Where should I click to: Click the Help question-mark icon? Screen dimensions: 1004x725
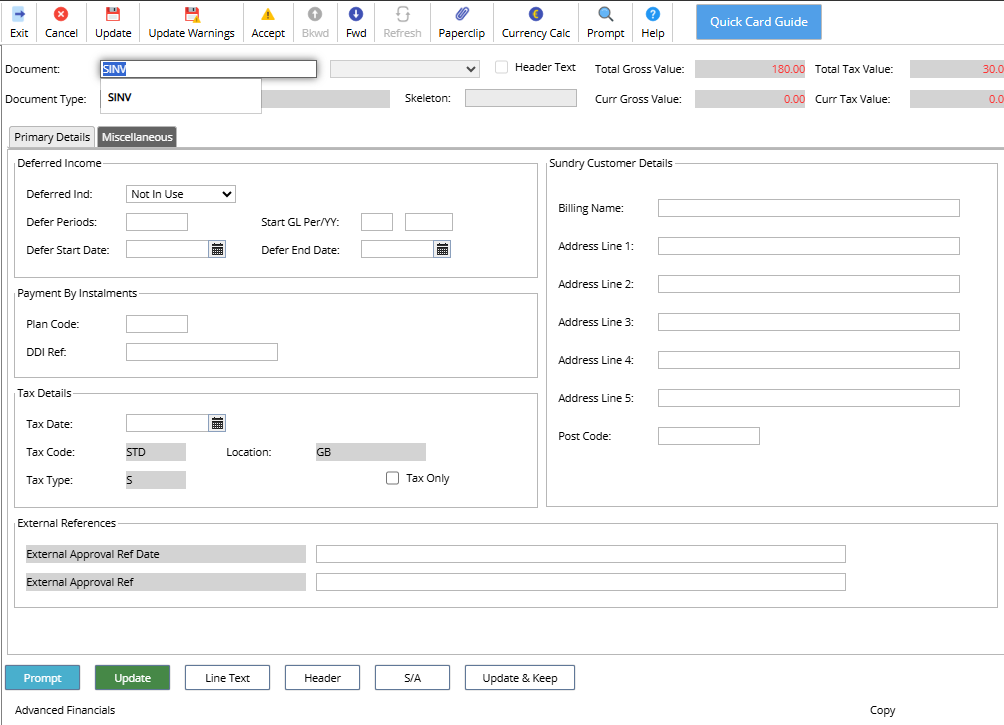652,14
